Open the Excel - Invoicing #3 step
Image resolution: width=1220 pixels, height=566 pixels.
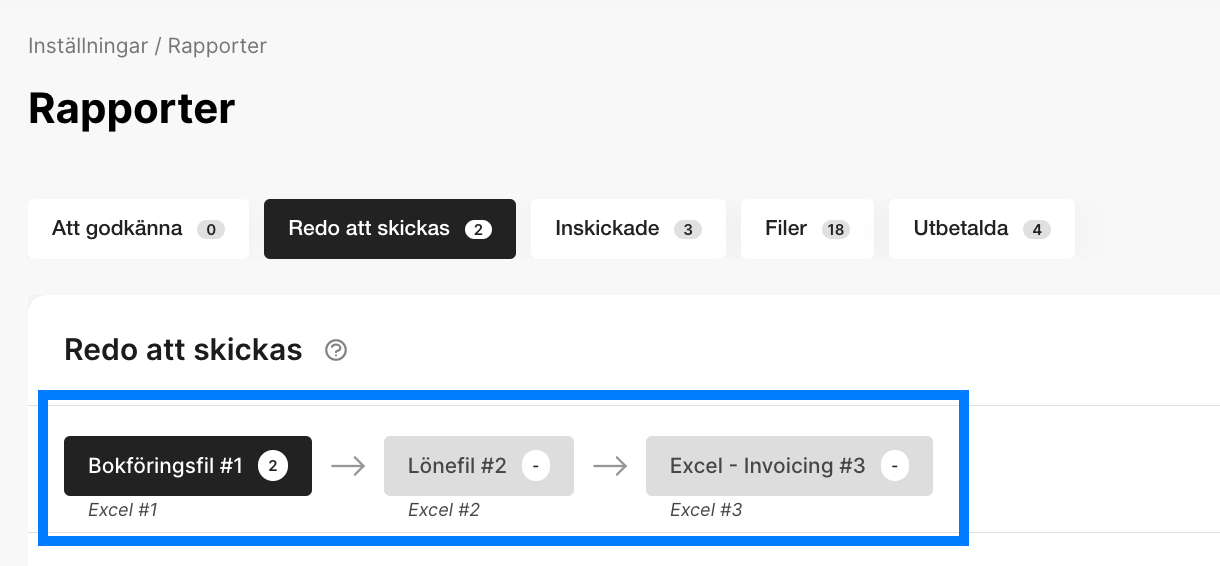tap(767, 466)
